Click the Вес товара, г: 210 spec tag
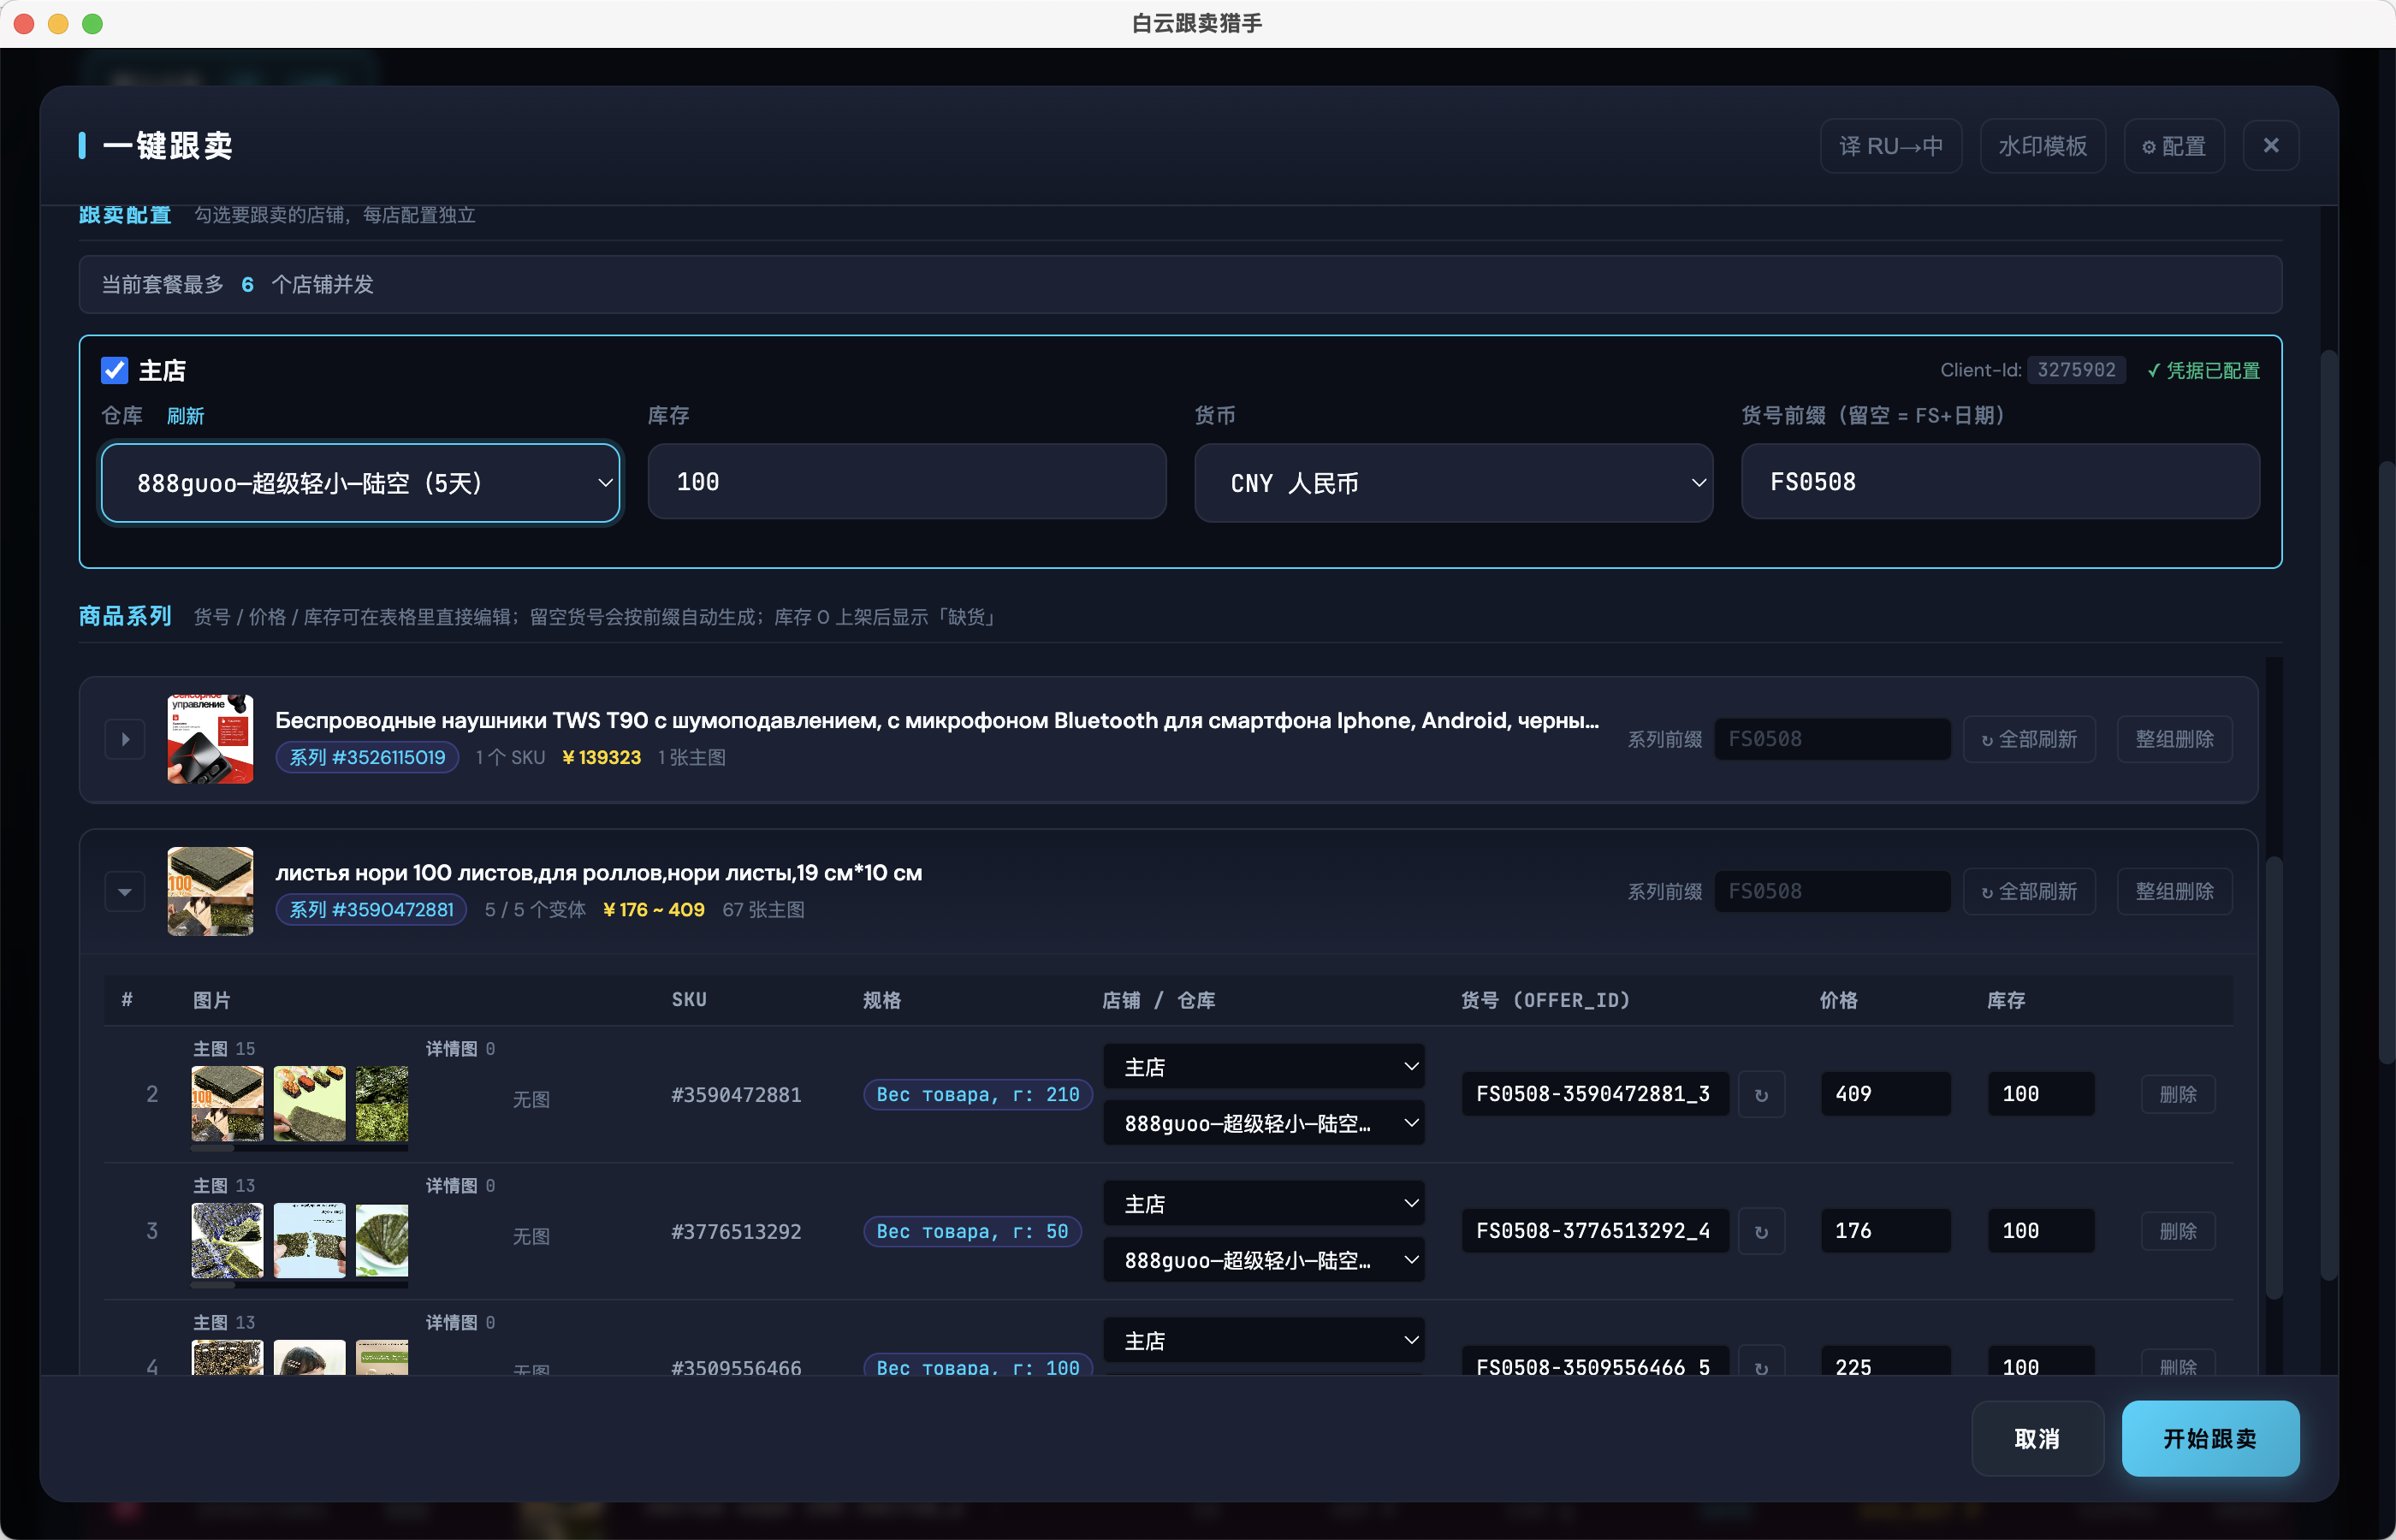Image resolution: width=2396 pixels, height=1540 pixels. (x=977, y=1095)
